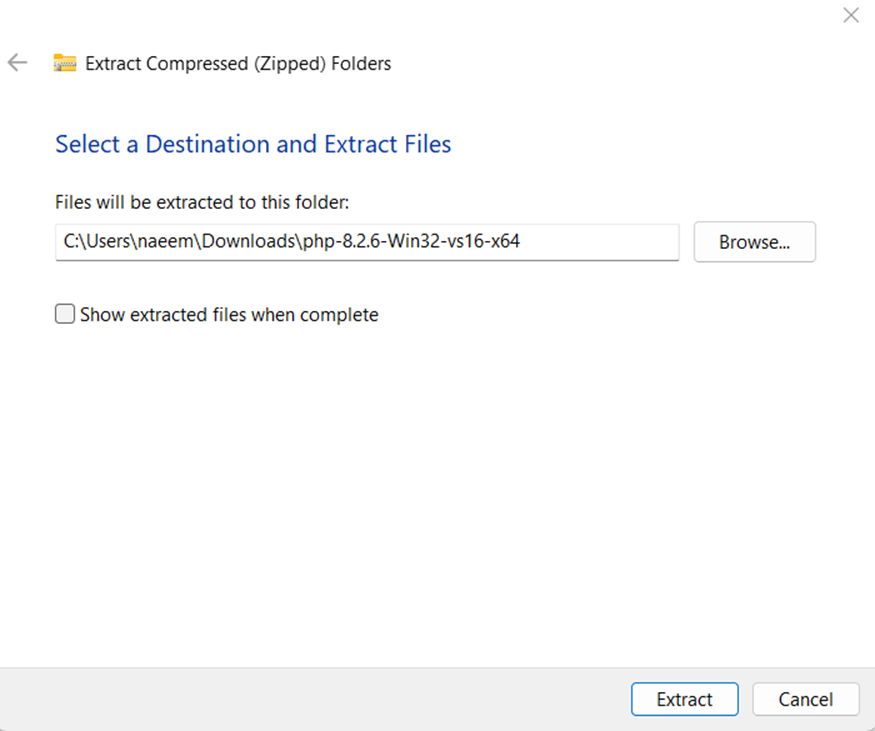Click the zipped folder icon in title

click(x=65, y=63)
